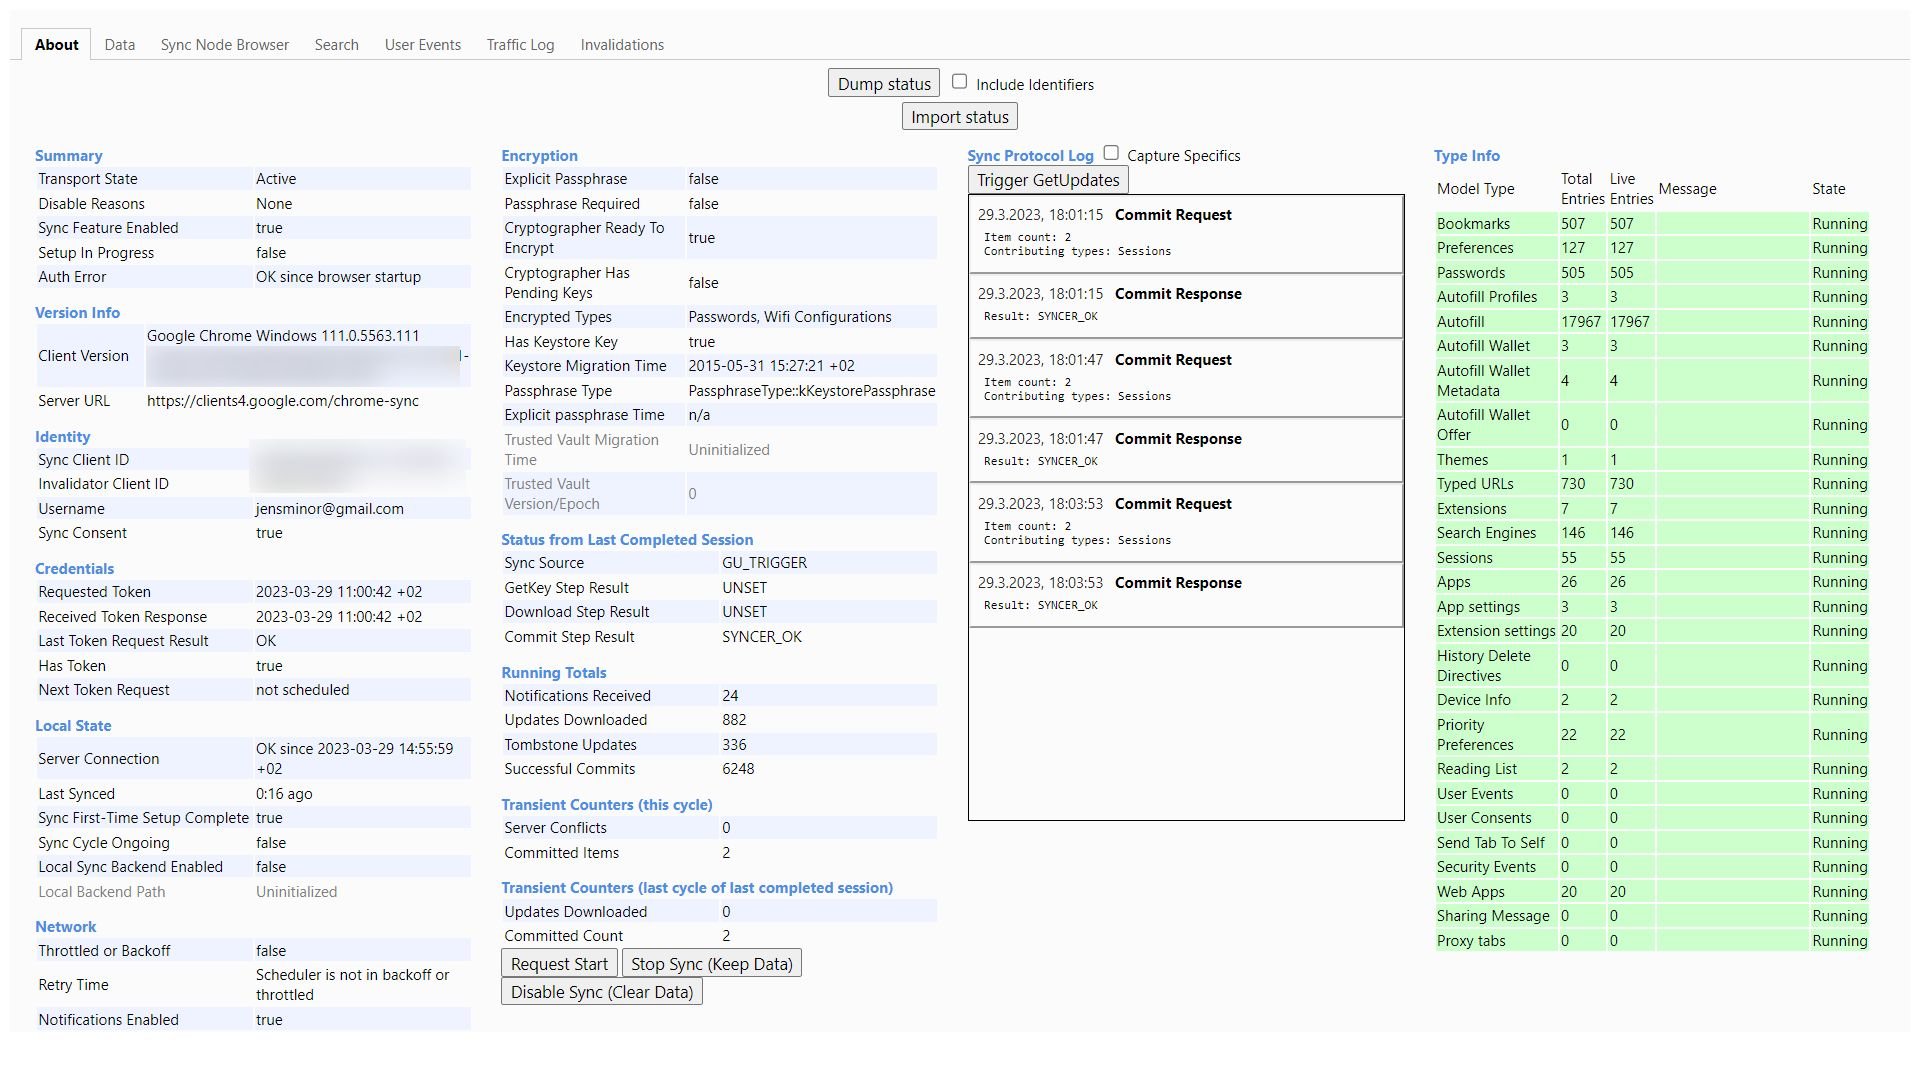Click the Dump status button

tap(883, 84)
